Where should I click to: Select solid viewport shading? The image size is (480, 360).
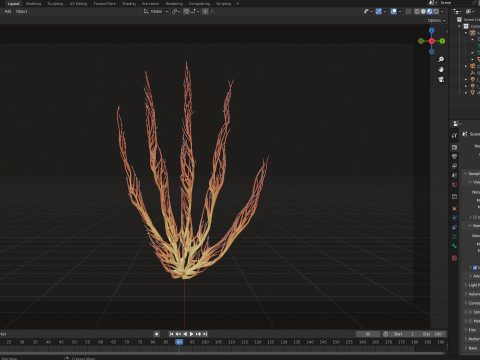click(x=423, y=11)
